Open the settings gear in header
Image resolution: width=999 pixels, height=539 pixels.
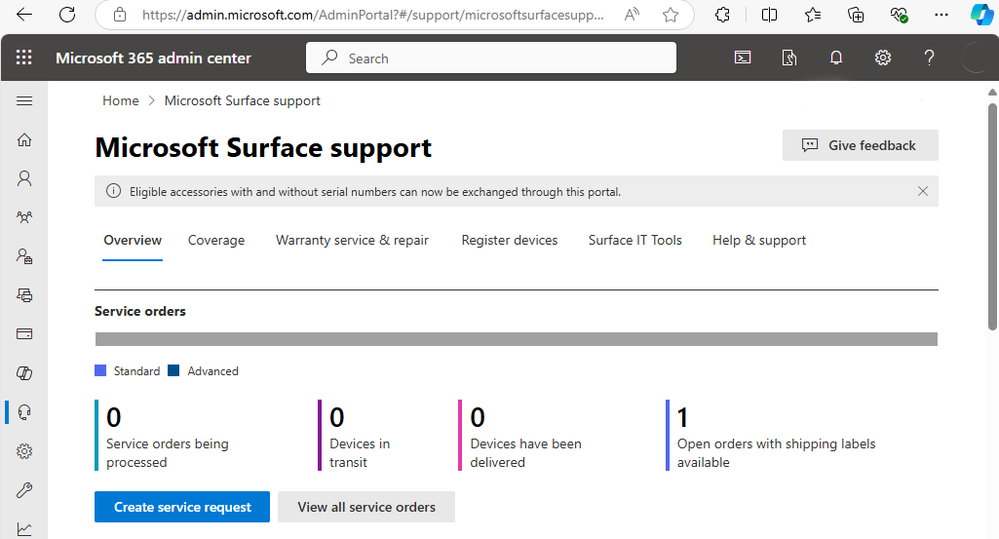(883, 58)
